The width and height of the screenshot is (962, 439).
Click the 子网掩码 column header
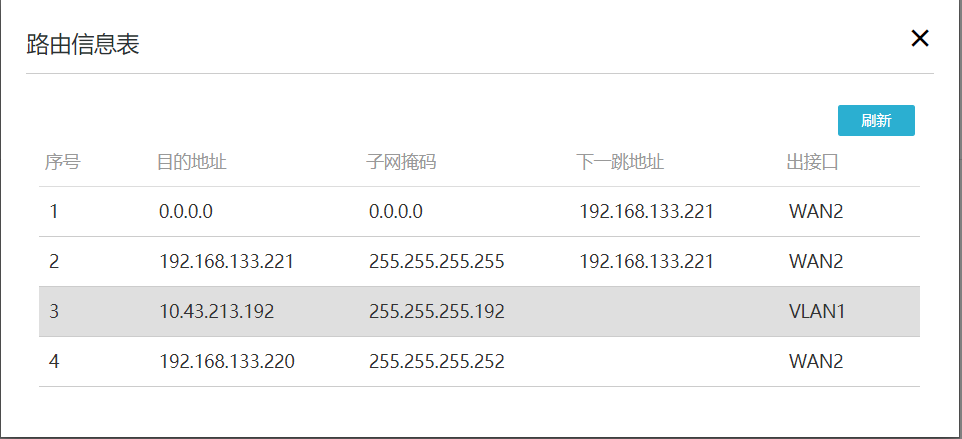coord(402,162)
